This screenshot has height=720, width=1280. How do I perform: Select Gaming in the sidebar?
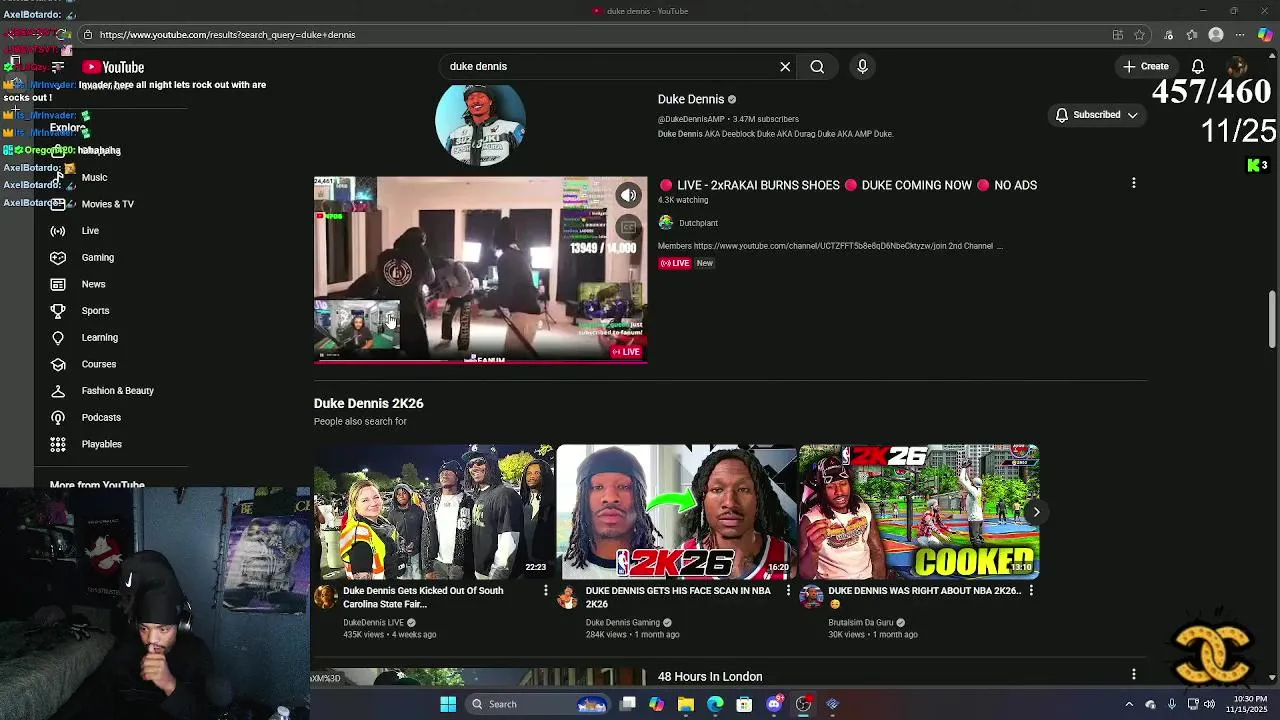tap(97, 257)
